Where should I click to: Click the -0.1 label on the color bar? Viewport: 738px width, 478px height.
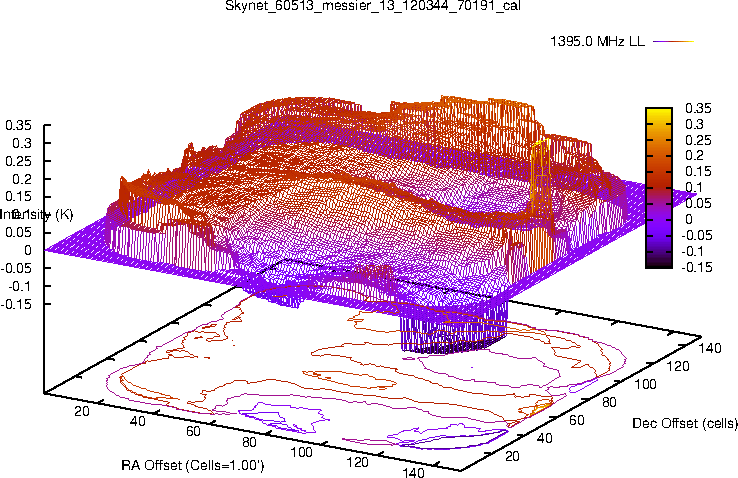(693, 251)
